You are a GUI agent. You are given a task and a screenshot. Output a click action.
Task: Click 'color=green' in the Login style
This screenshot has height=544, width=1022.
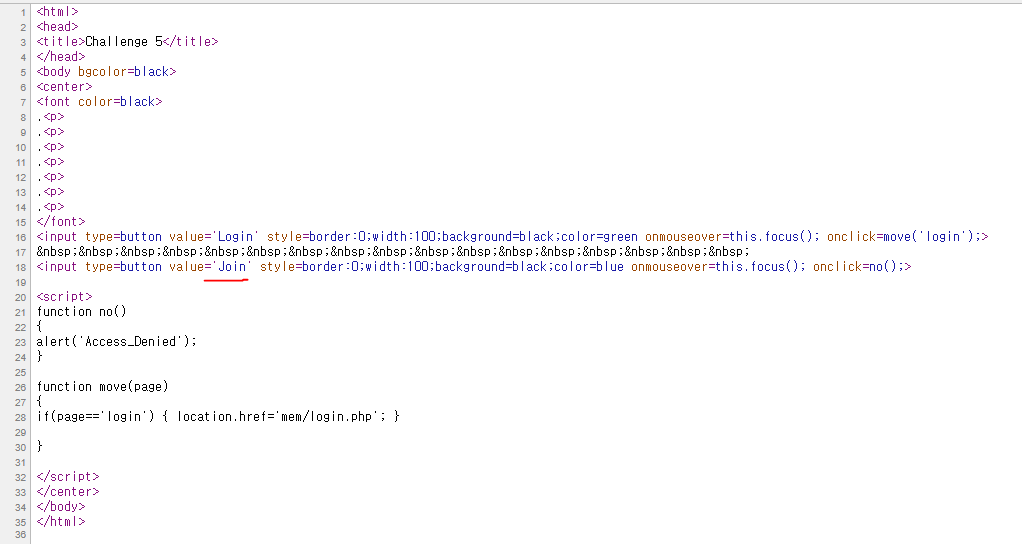(599, 236)
